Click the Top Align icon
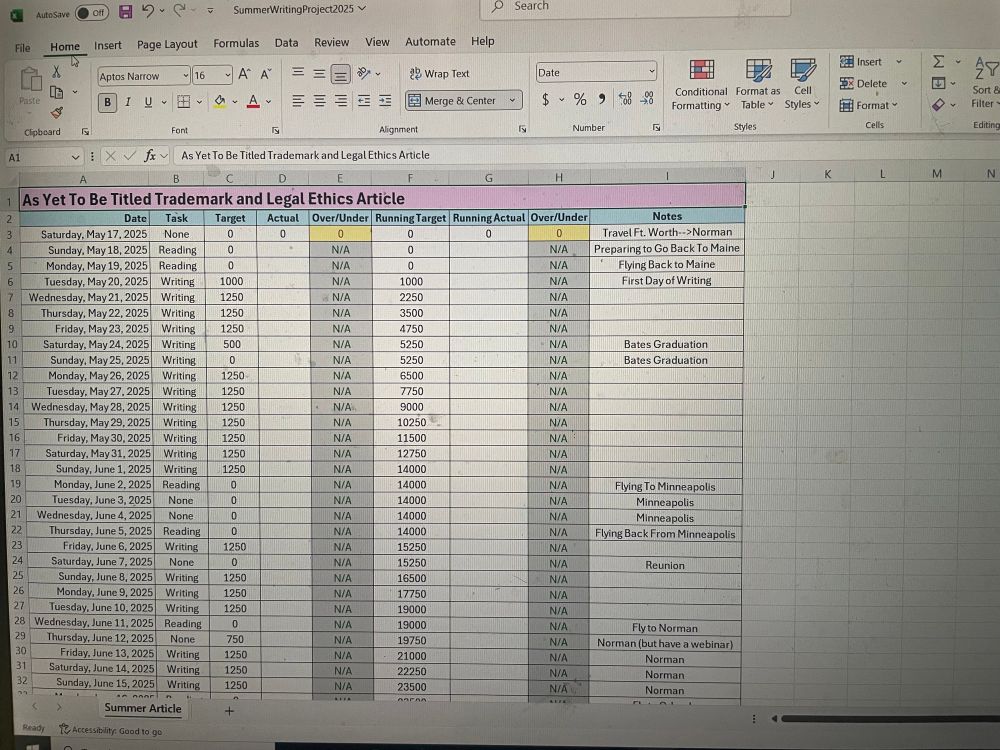The height and width of the screenshot is (750, 1000). [x=298, y=72]
